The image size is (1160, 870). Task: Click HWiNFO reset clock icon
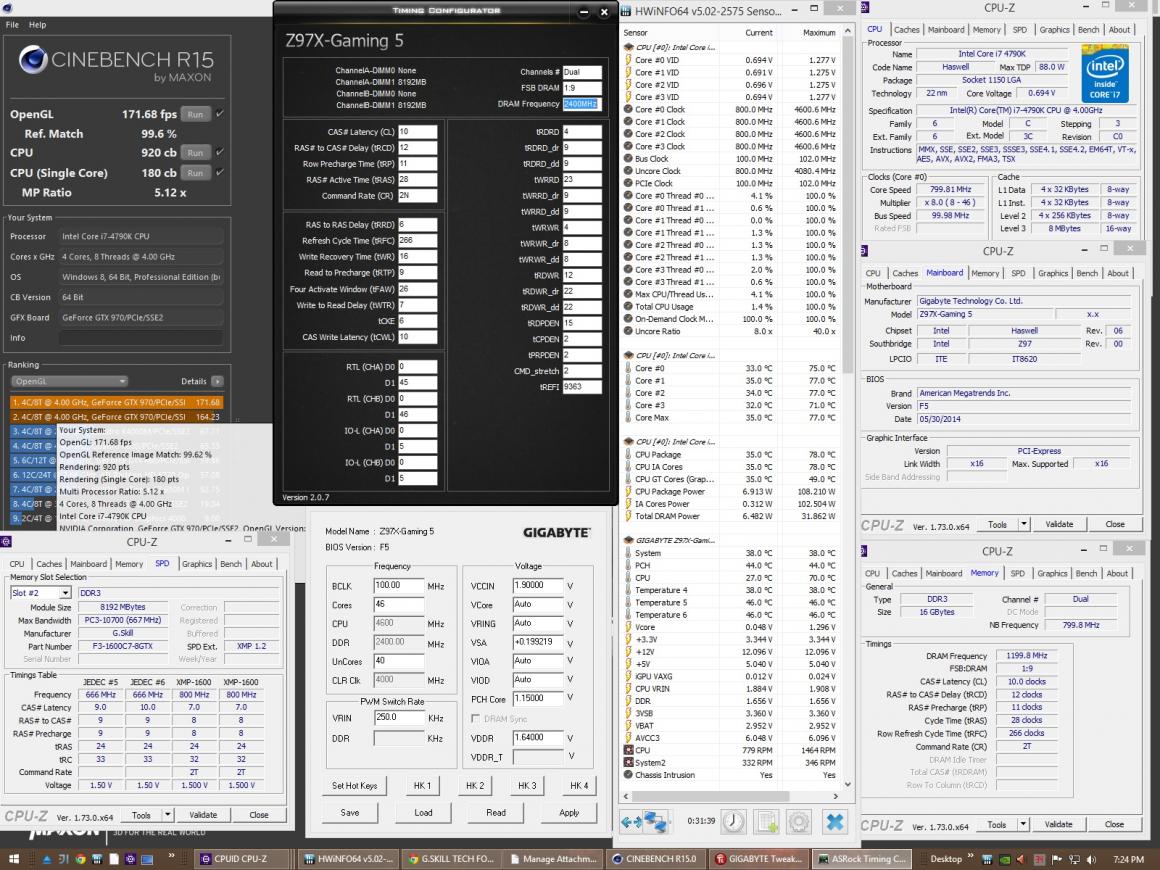(734, 822)
